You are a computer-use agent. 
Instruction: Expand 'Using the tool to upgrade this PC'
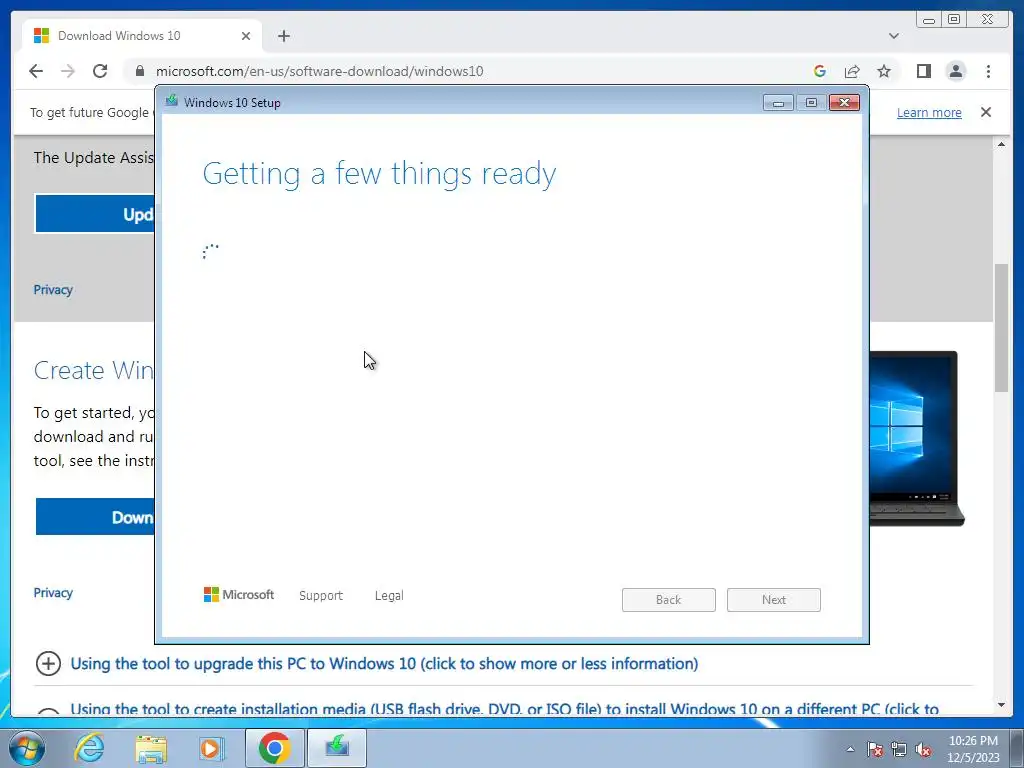tap(384, 664)
